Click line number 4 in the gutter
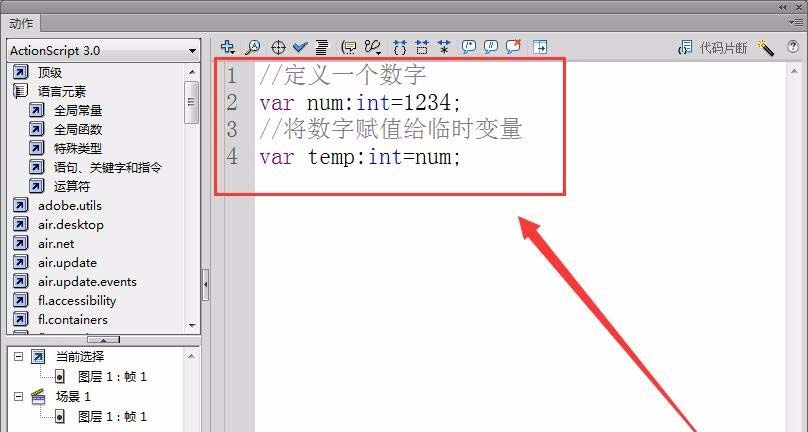This screenshot has width=808, height=432. click(x=232, y=157)
